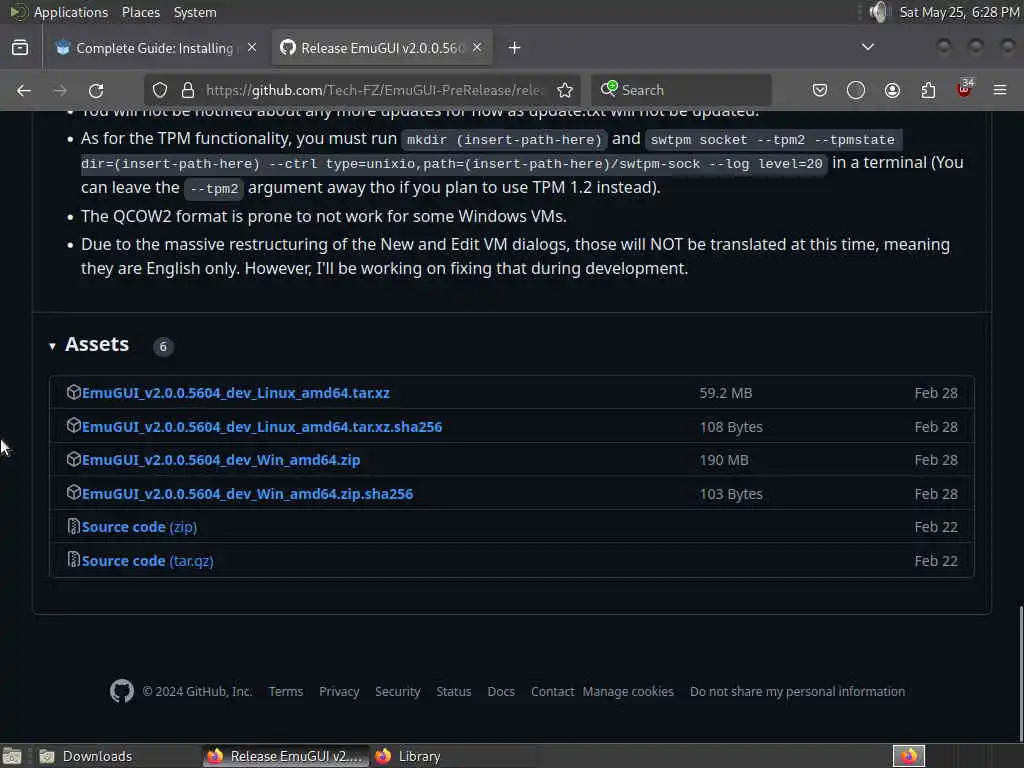
Task: Click the volume speaker icon in panel
Action: tap(880, 12)
